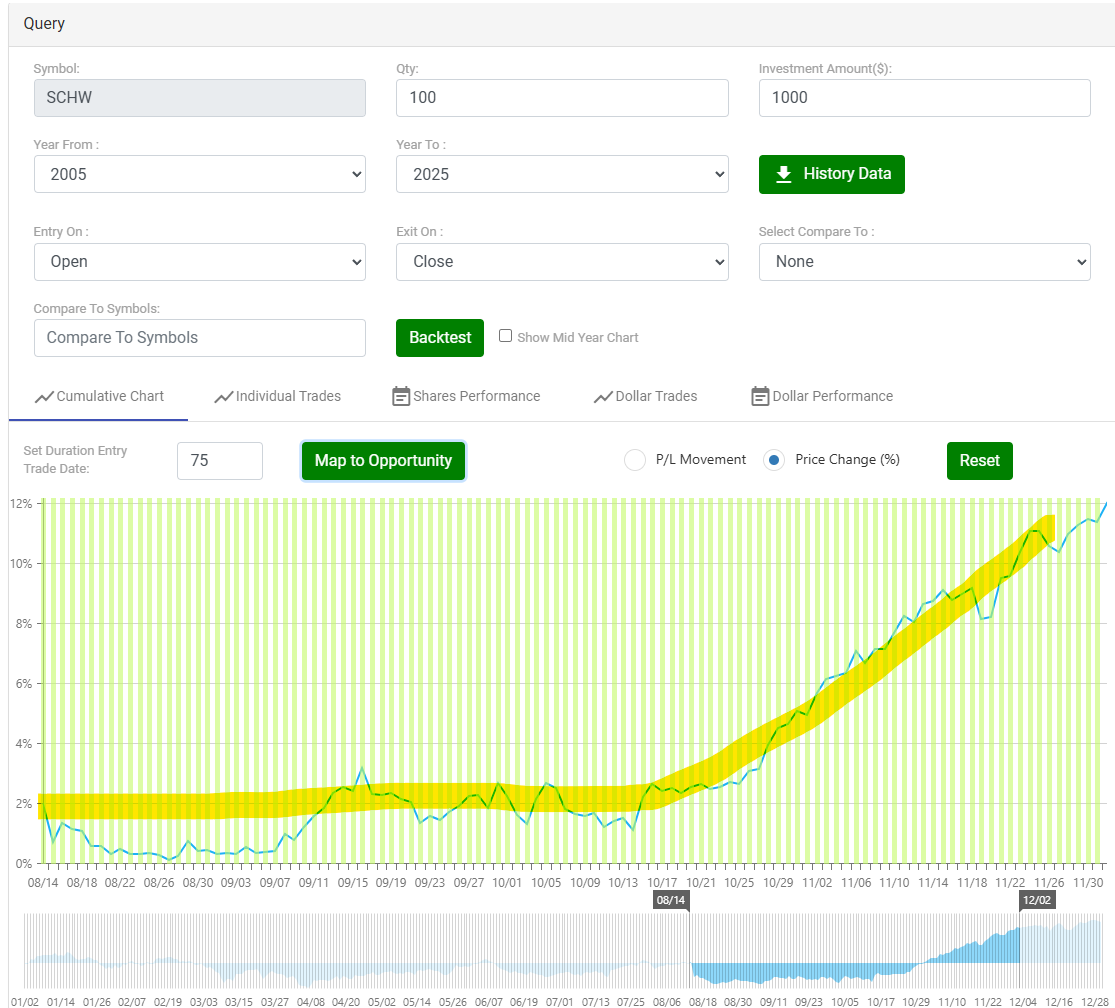This screenshot has width=1115, height=1008.
Task: Focus the Qty input field
Action: (x=562, y=98)
